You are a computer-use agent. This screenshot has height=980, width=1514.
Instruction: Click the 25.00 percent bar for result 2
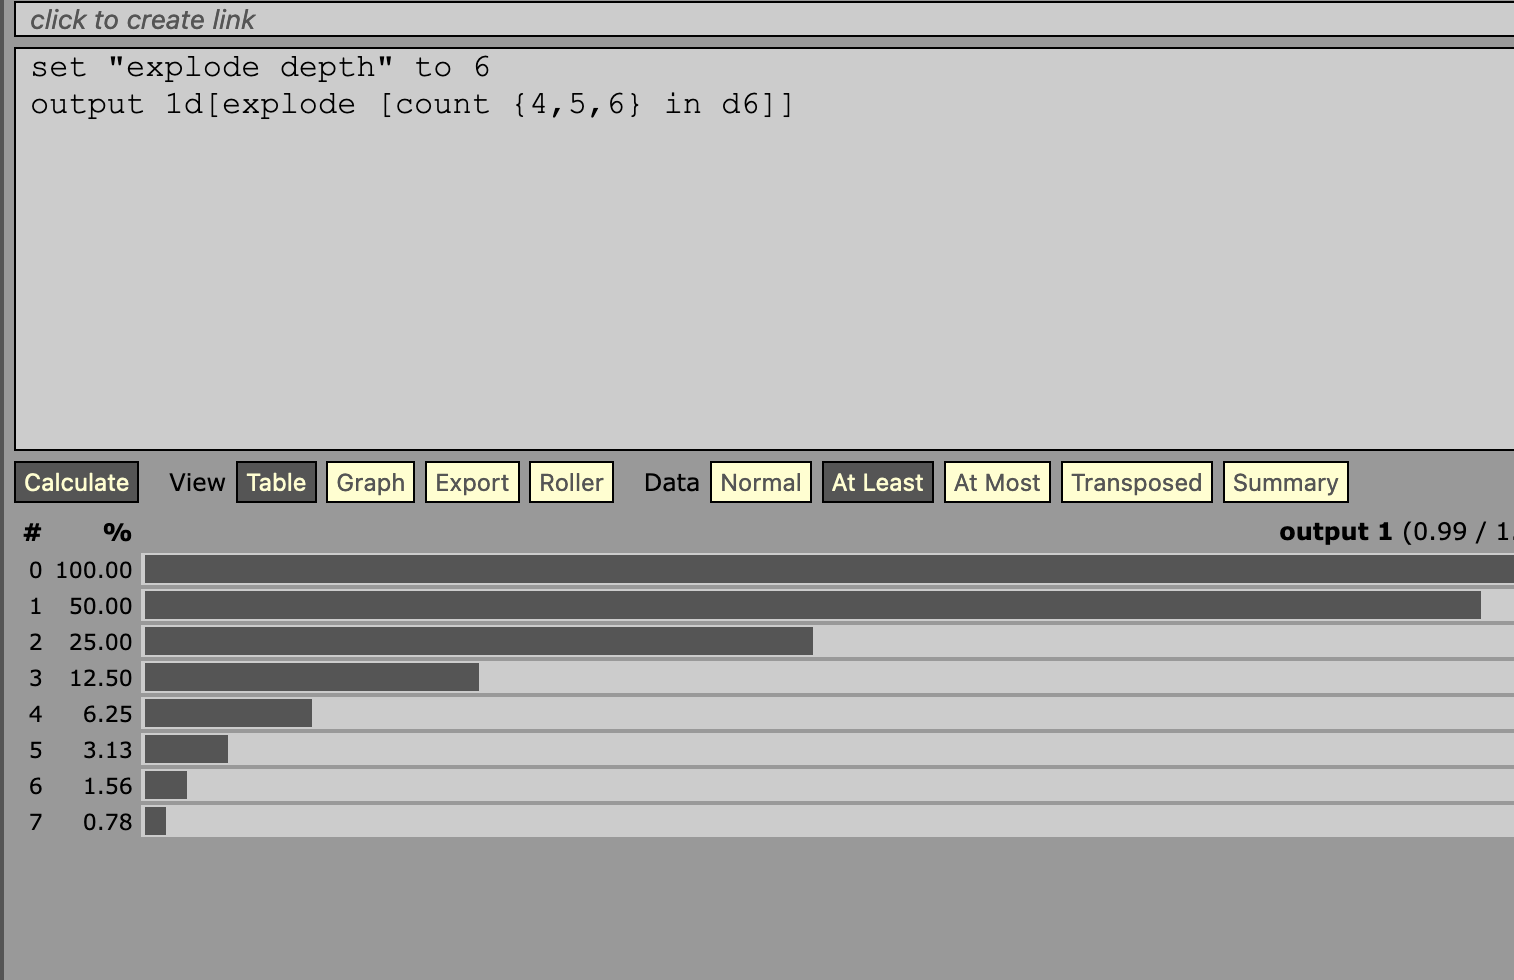click(478, 641)
